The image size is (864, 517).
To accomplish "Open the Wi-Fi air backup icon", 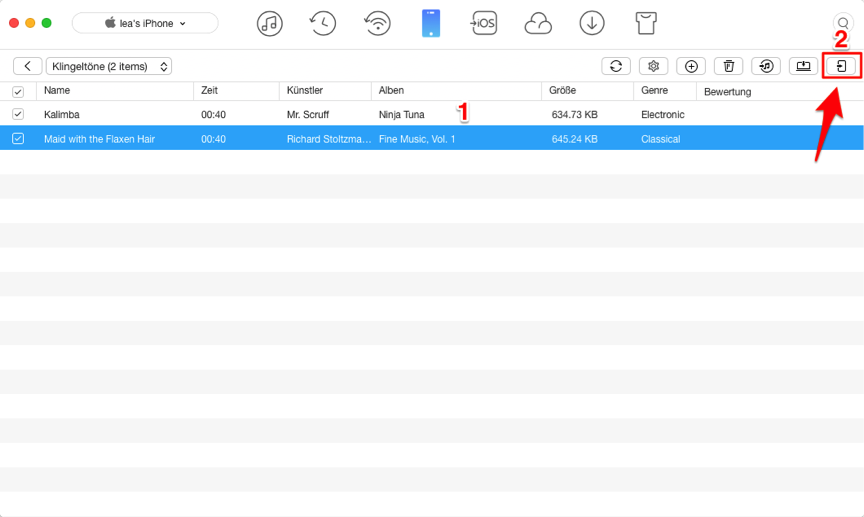I will pos(377,24).
